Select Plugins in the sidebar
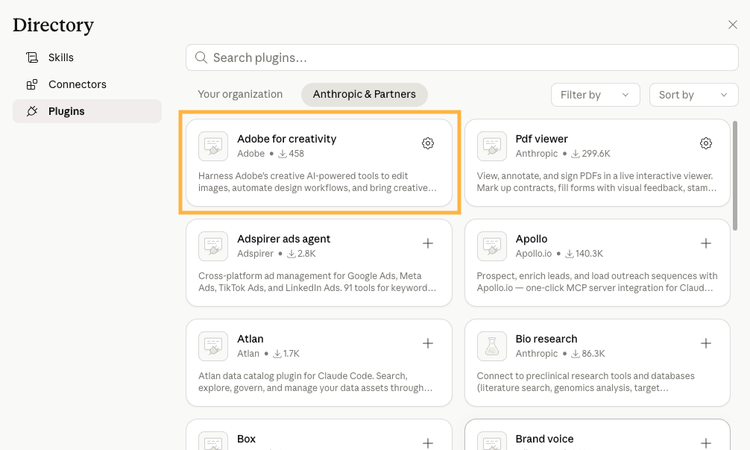 click(x=66, y=111)
